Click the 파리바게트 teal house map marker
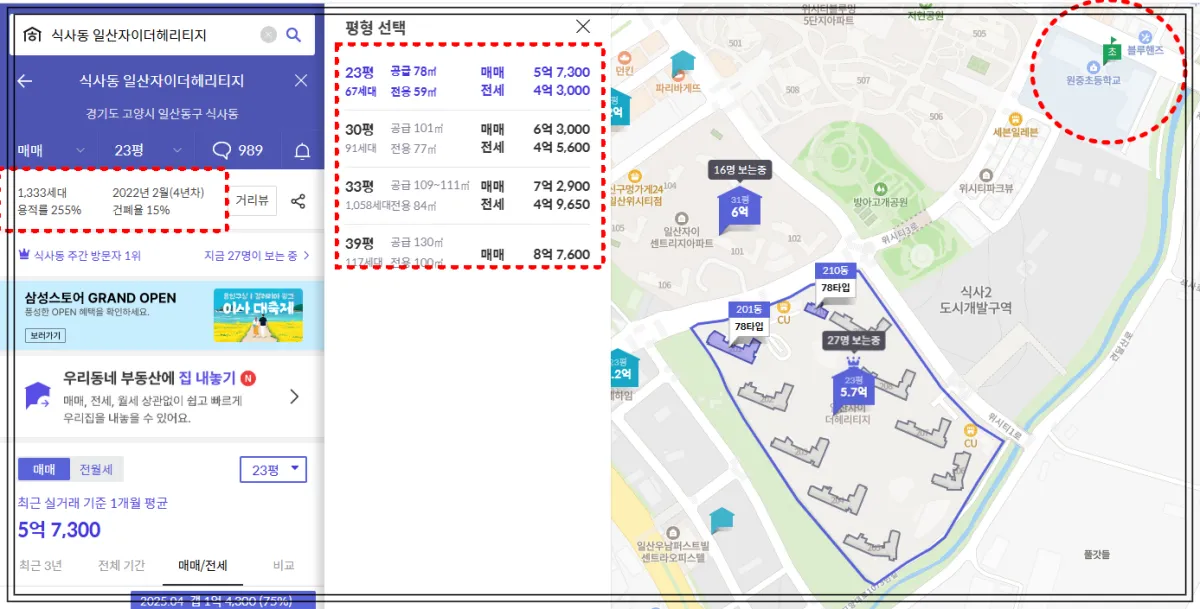1200x609 pixels. pos(682,63)
